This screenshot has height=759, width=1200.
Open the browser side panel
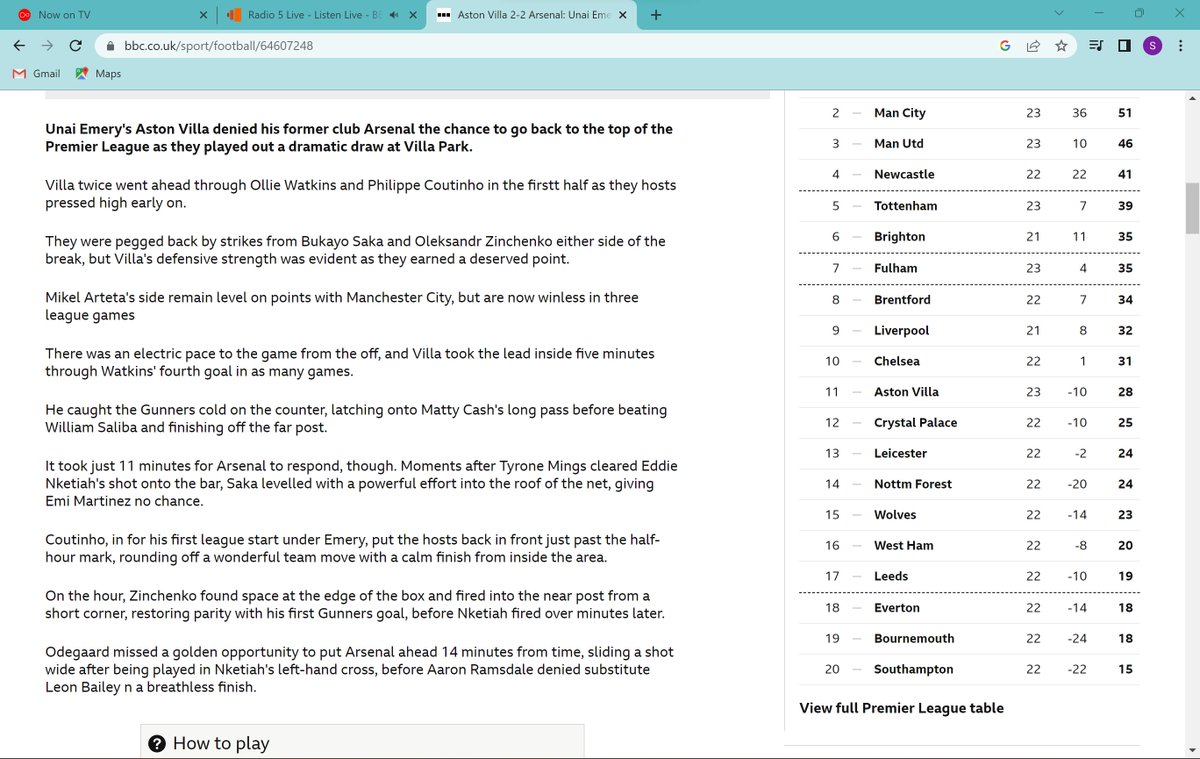pos(1124,46)
